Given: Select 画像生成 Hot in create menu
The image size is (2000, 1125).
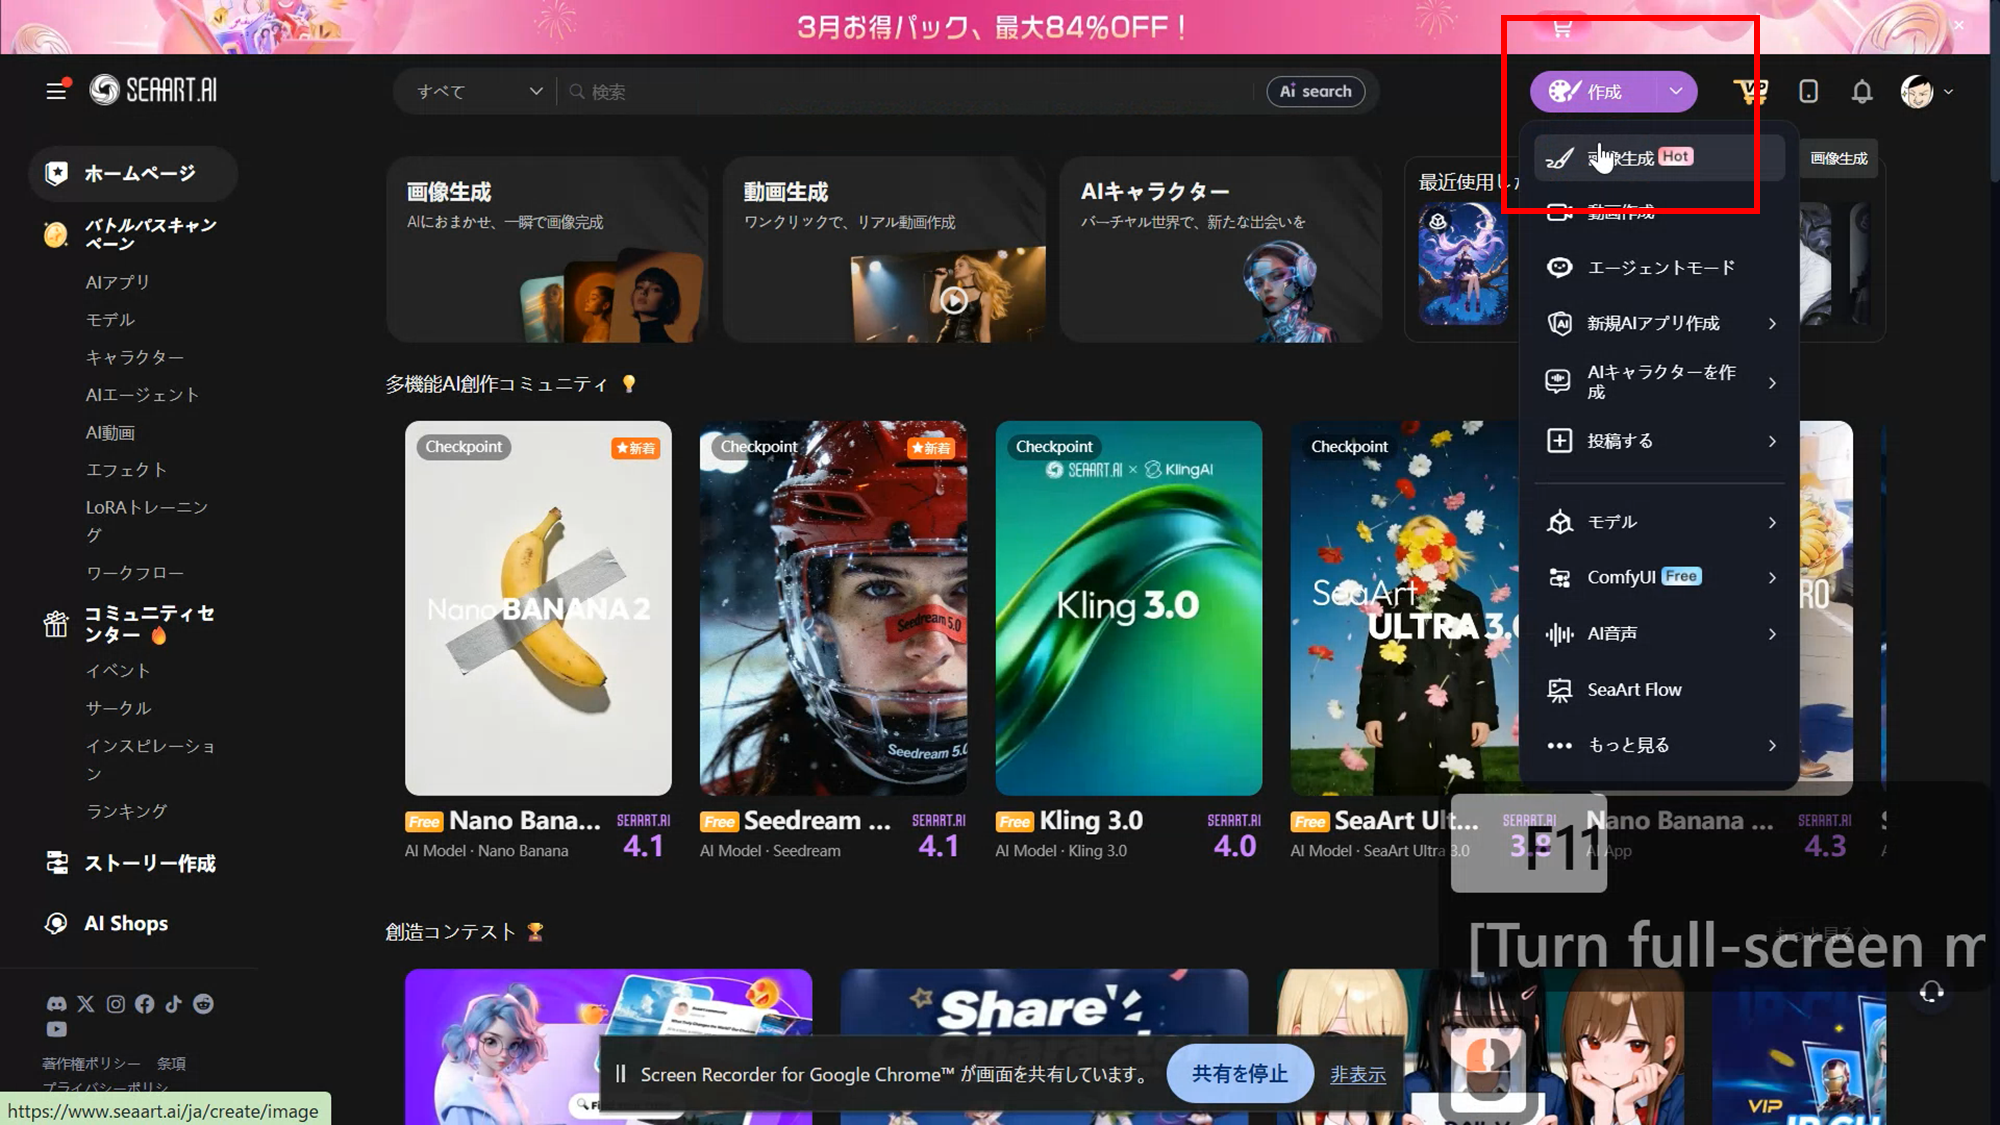Looking at the screenshot, I should tap(1659, 158).
